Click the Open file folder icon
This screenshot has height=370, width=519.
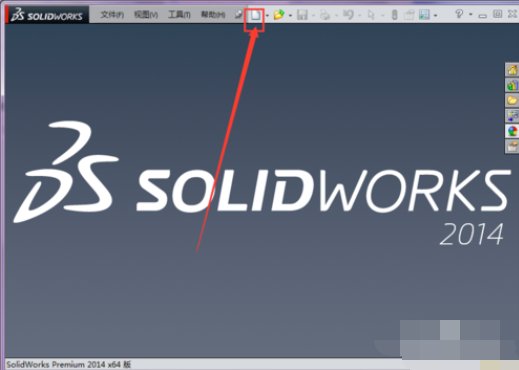[x=279, y=15]
